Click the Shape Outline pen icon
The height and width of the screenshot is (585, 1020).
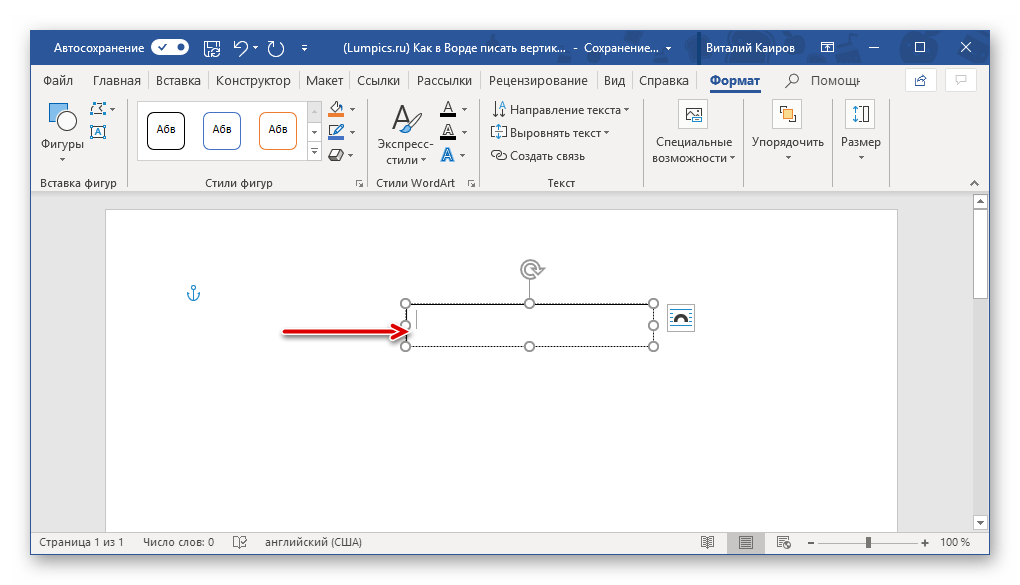(336, 131)
